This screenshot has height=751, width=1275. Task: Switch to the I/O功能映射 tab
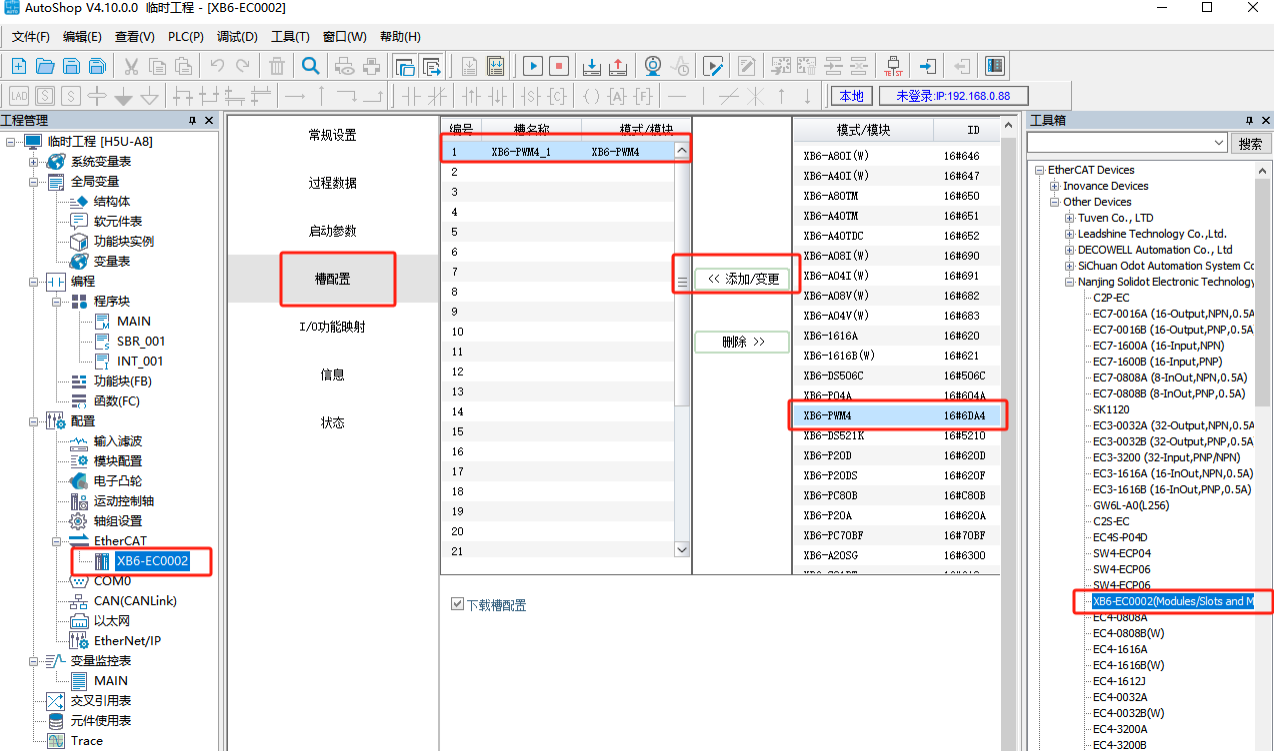(x=332, y=326)
